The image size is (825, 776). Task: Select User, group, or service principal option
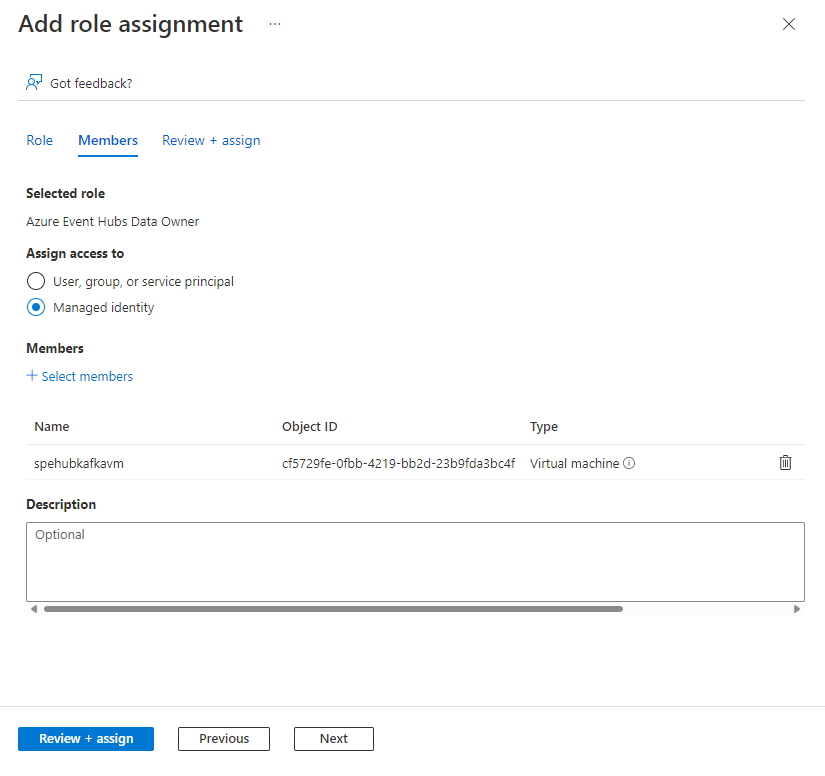(36, 281)
